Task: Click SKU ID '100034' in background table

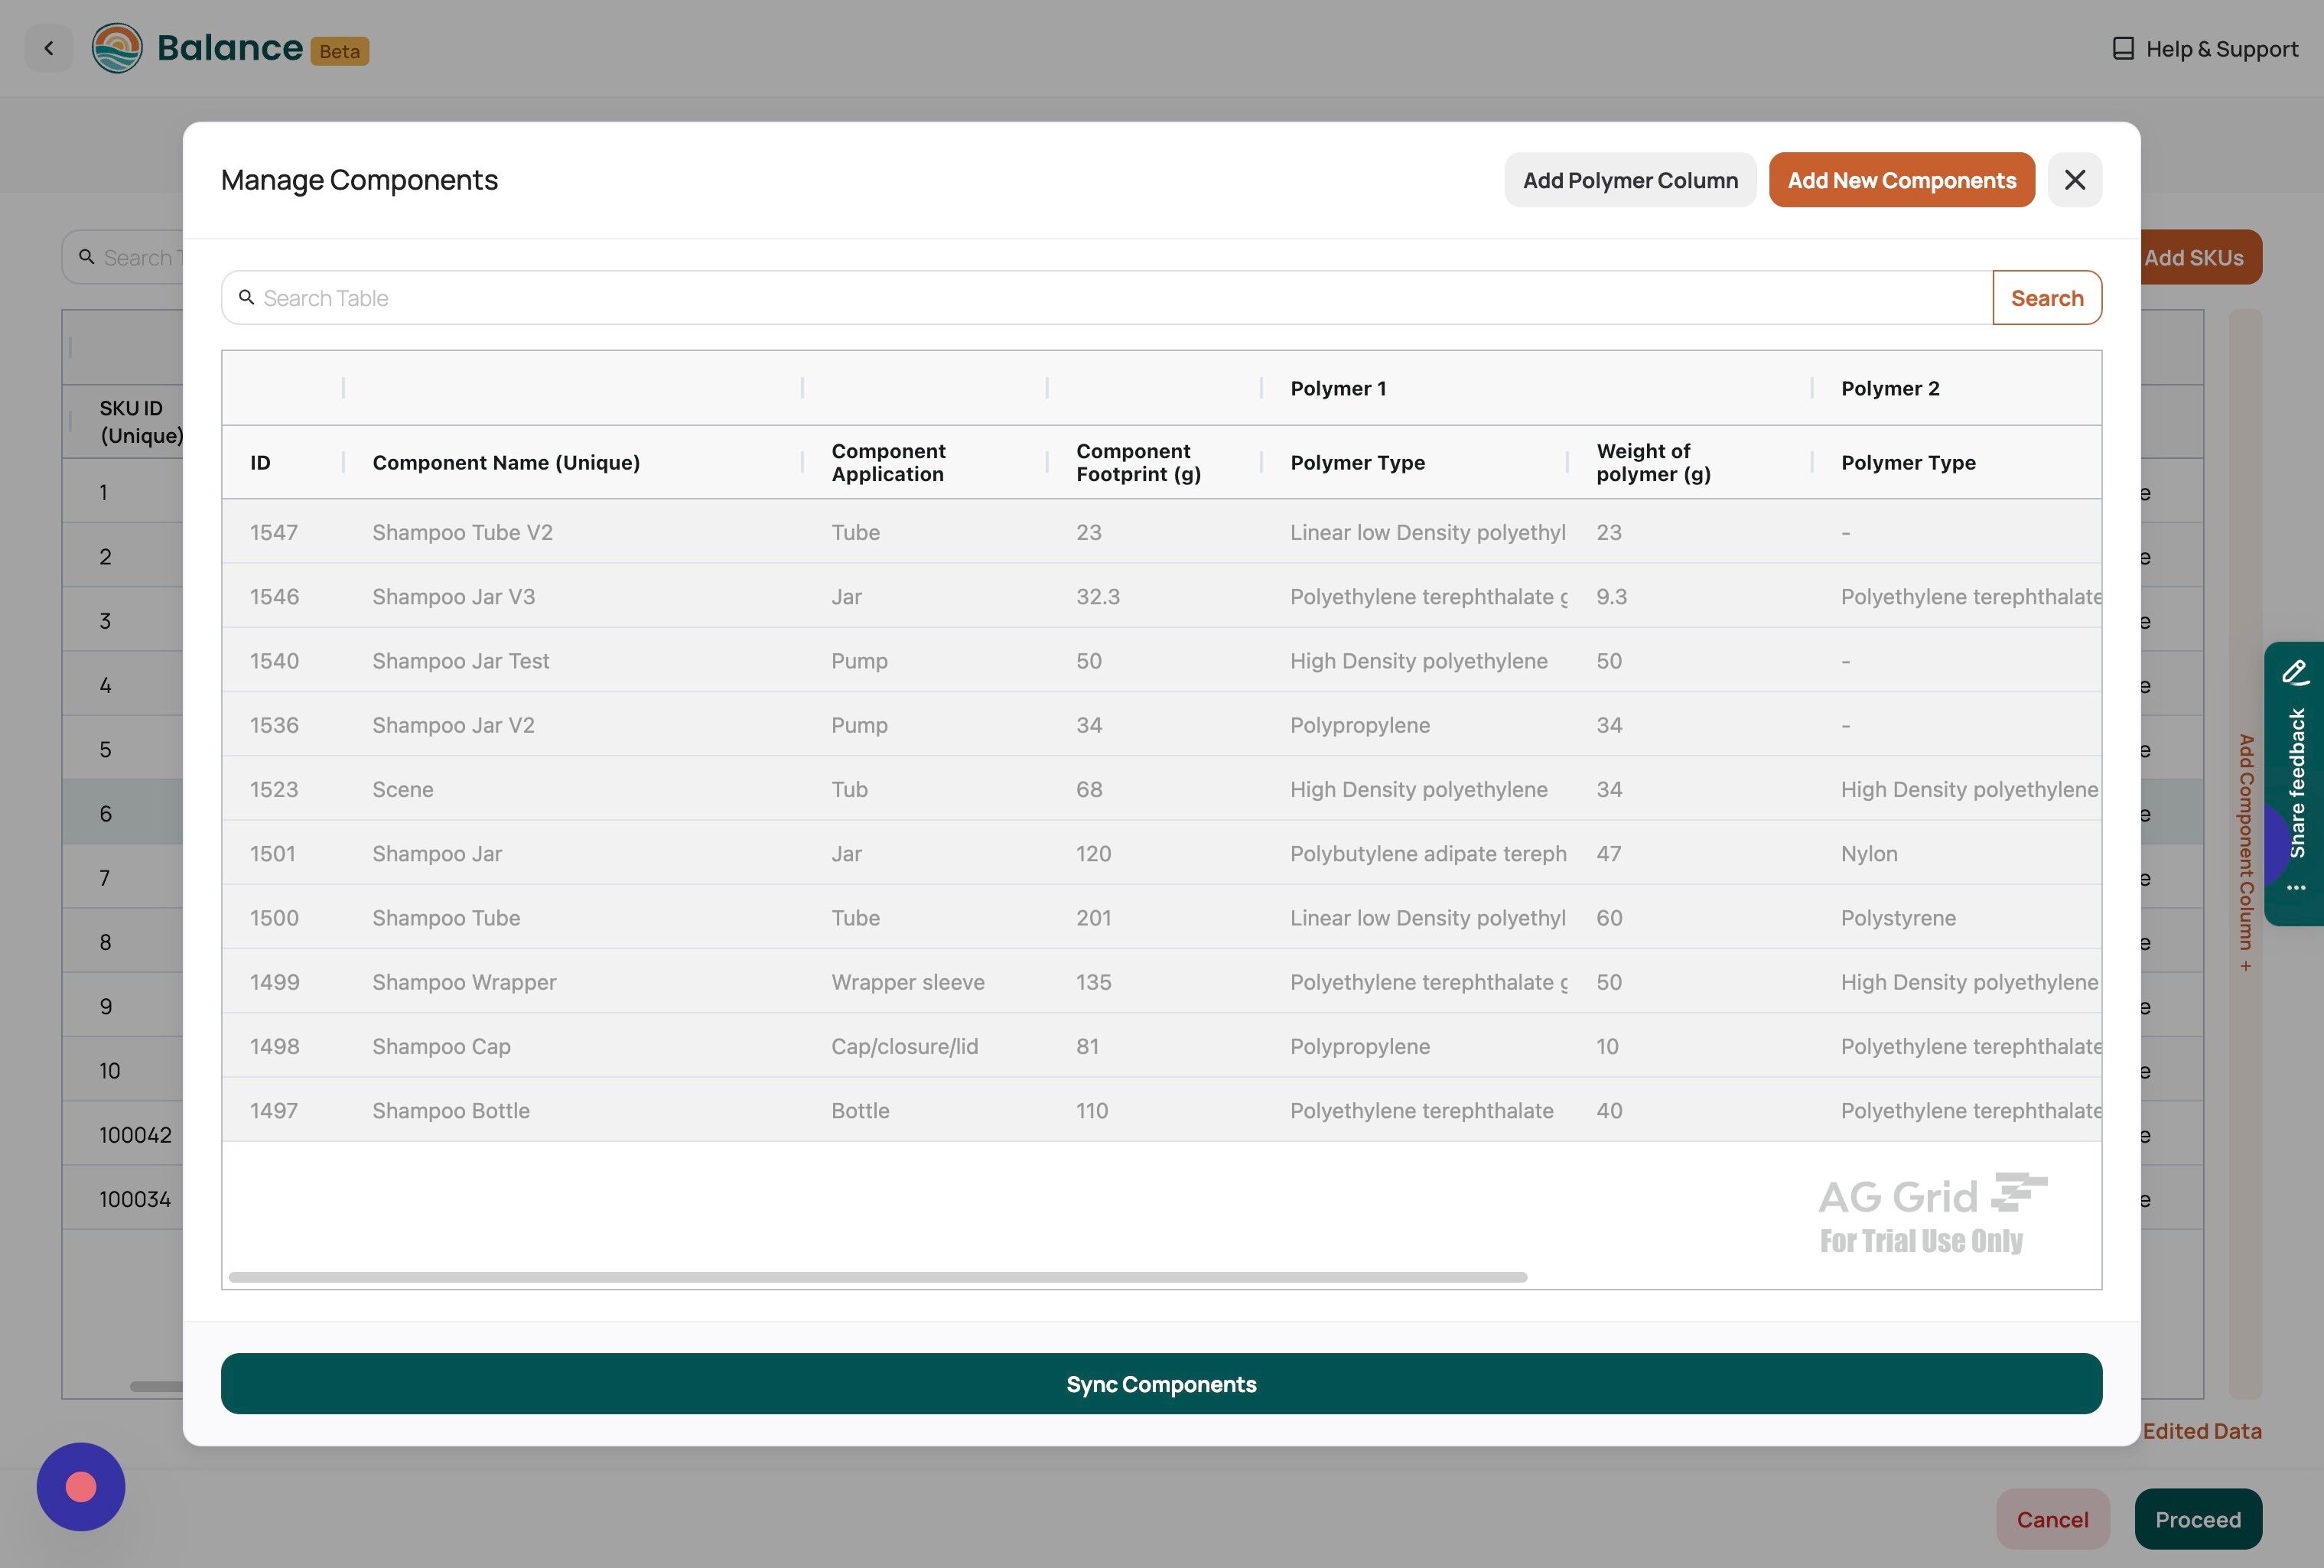Action: coord(135,1199)
